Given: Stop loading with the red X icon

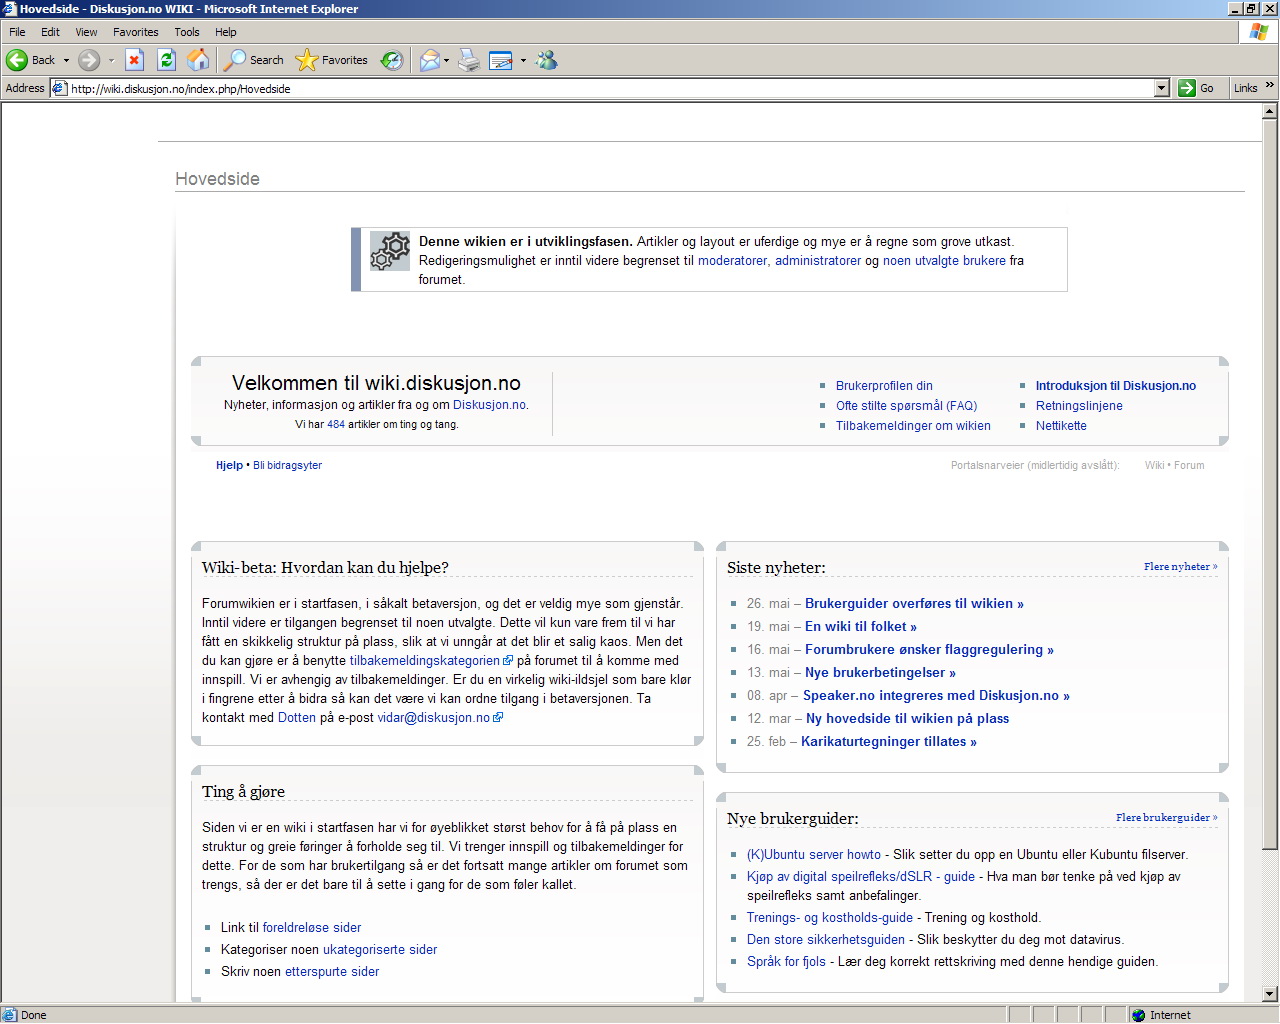Looking at the screenshot, I should (135, 60).
